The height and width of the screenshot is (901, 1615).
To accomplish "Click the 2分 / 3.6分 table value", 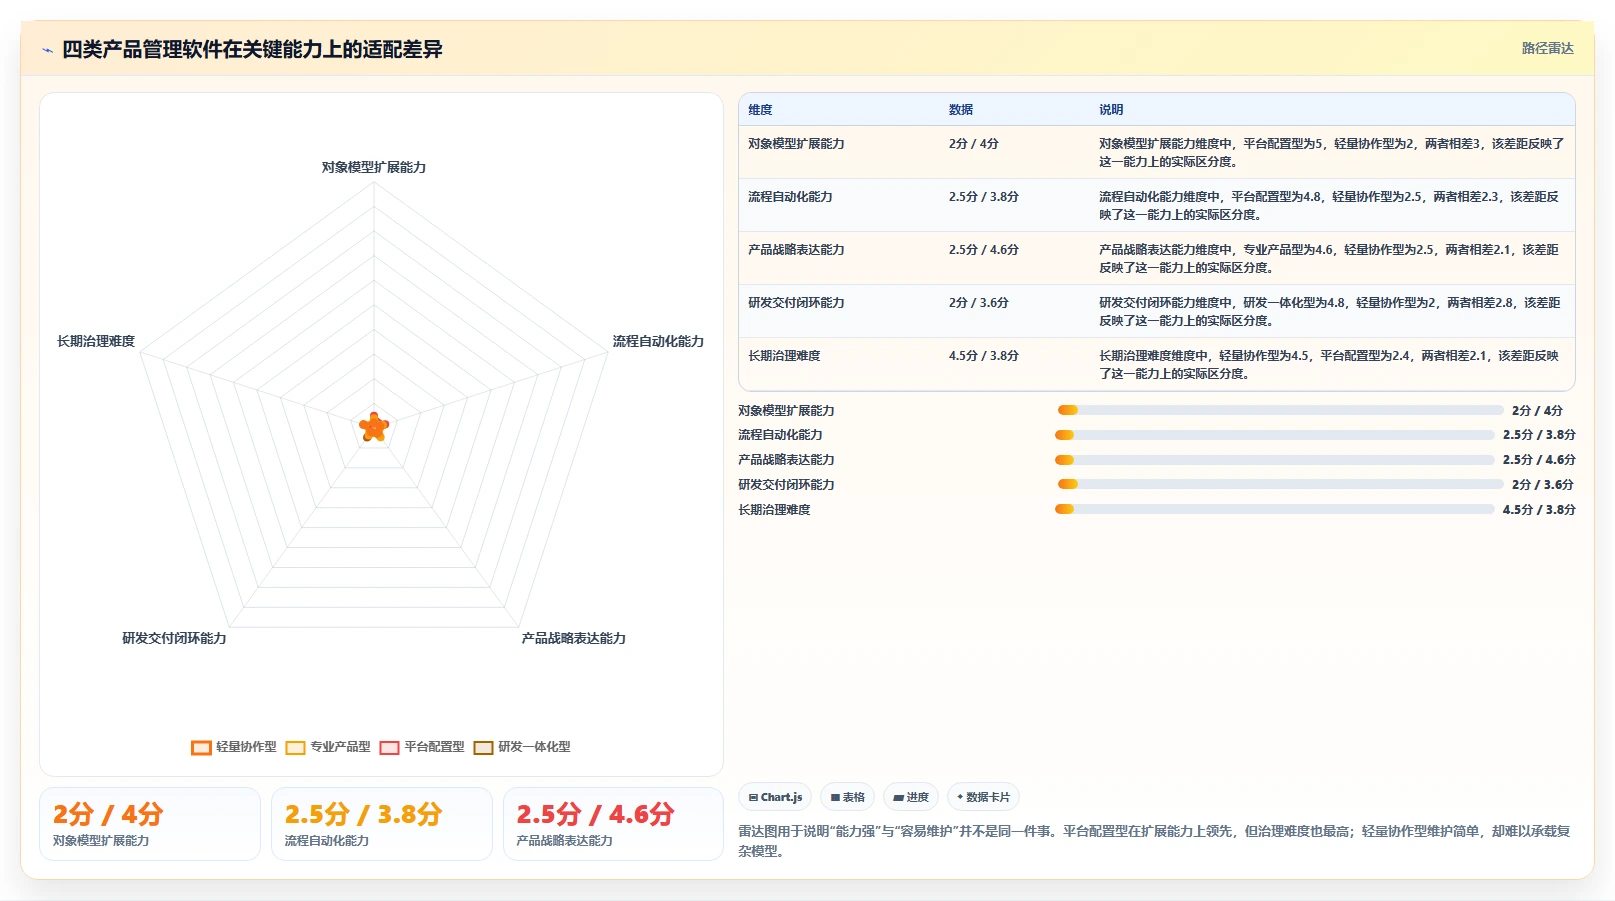I will tap(979, 303).
